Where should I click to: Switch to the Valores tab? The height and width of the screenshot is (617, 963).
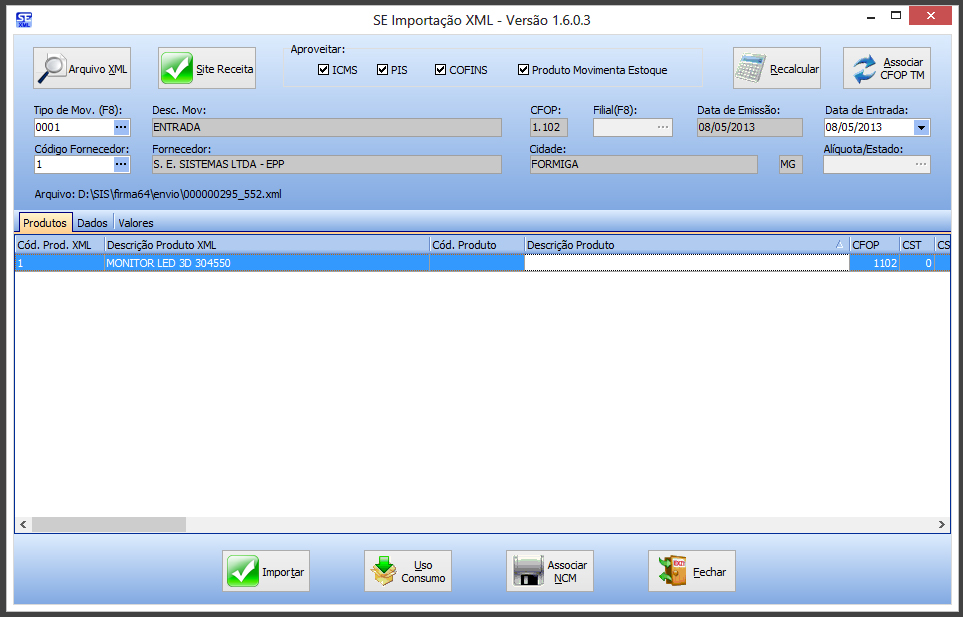pos(136,223)
